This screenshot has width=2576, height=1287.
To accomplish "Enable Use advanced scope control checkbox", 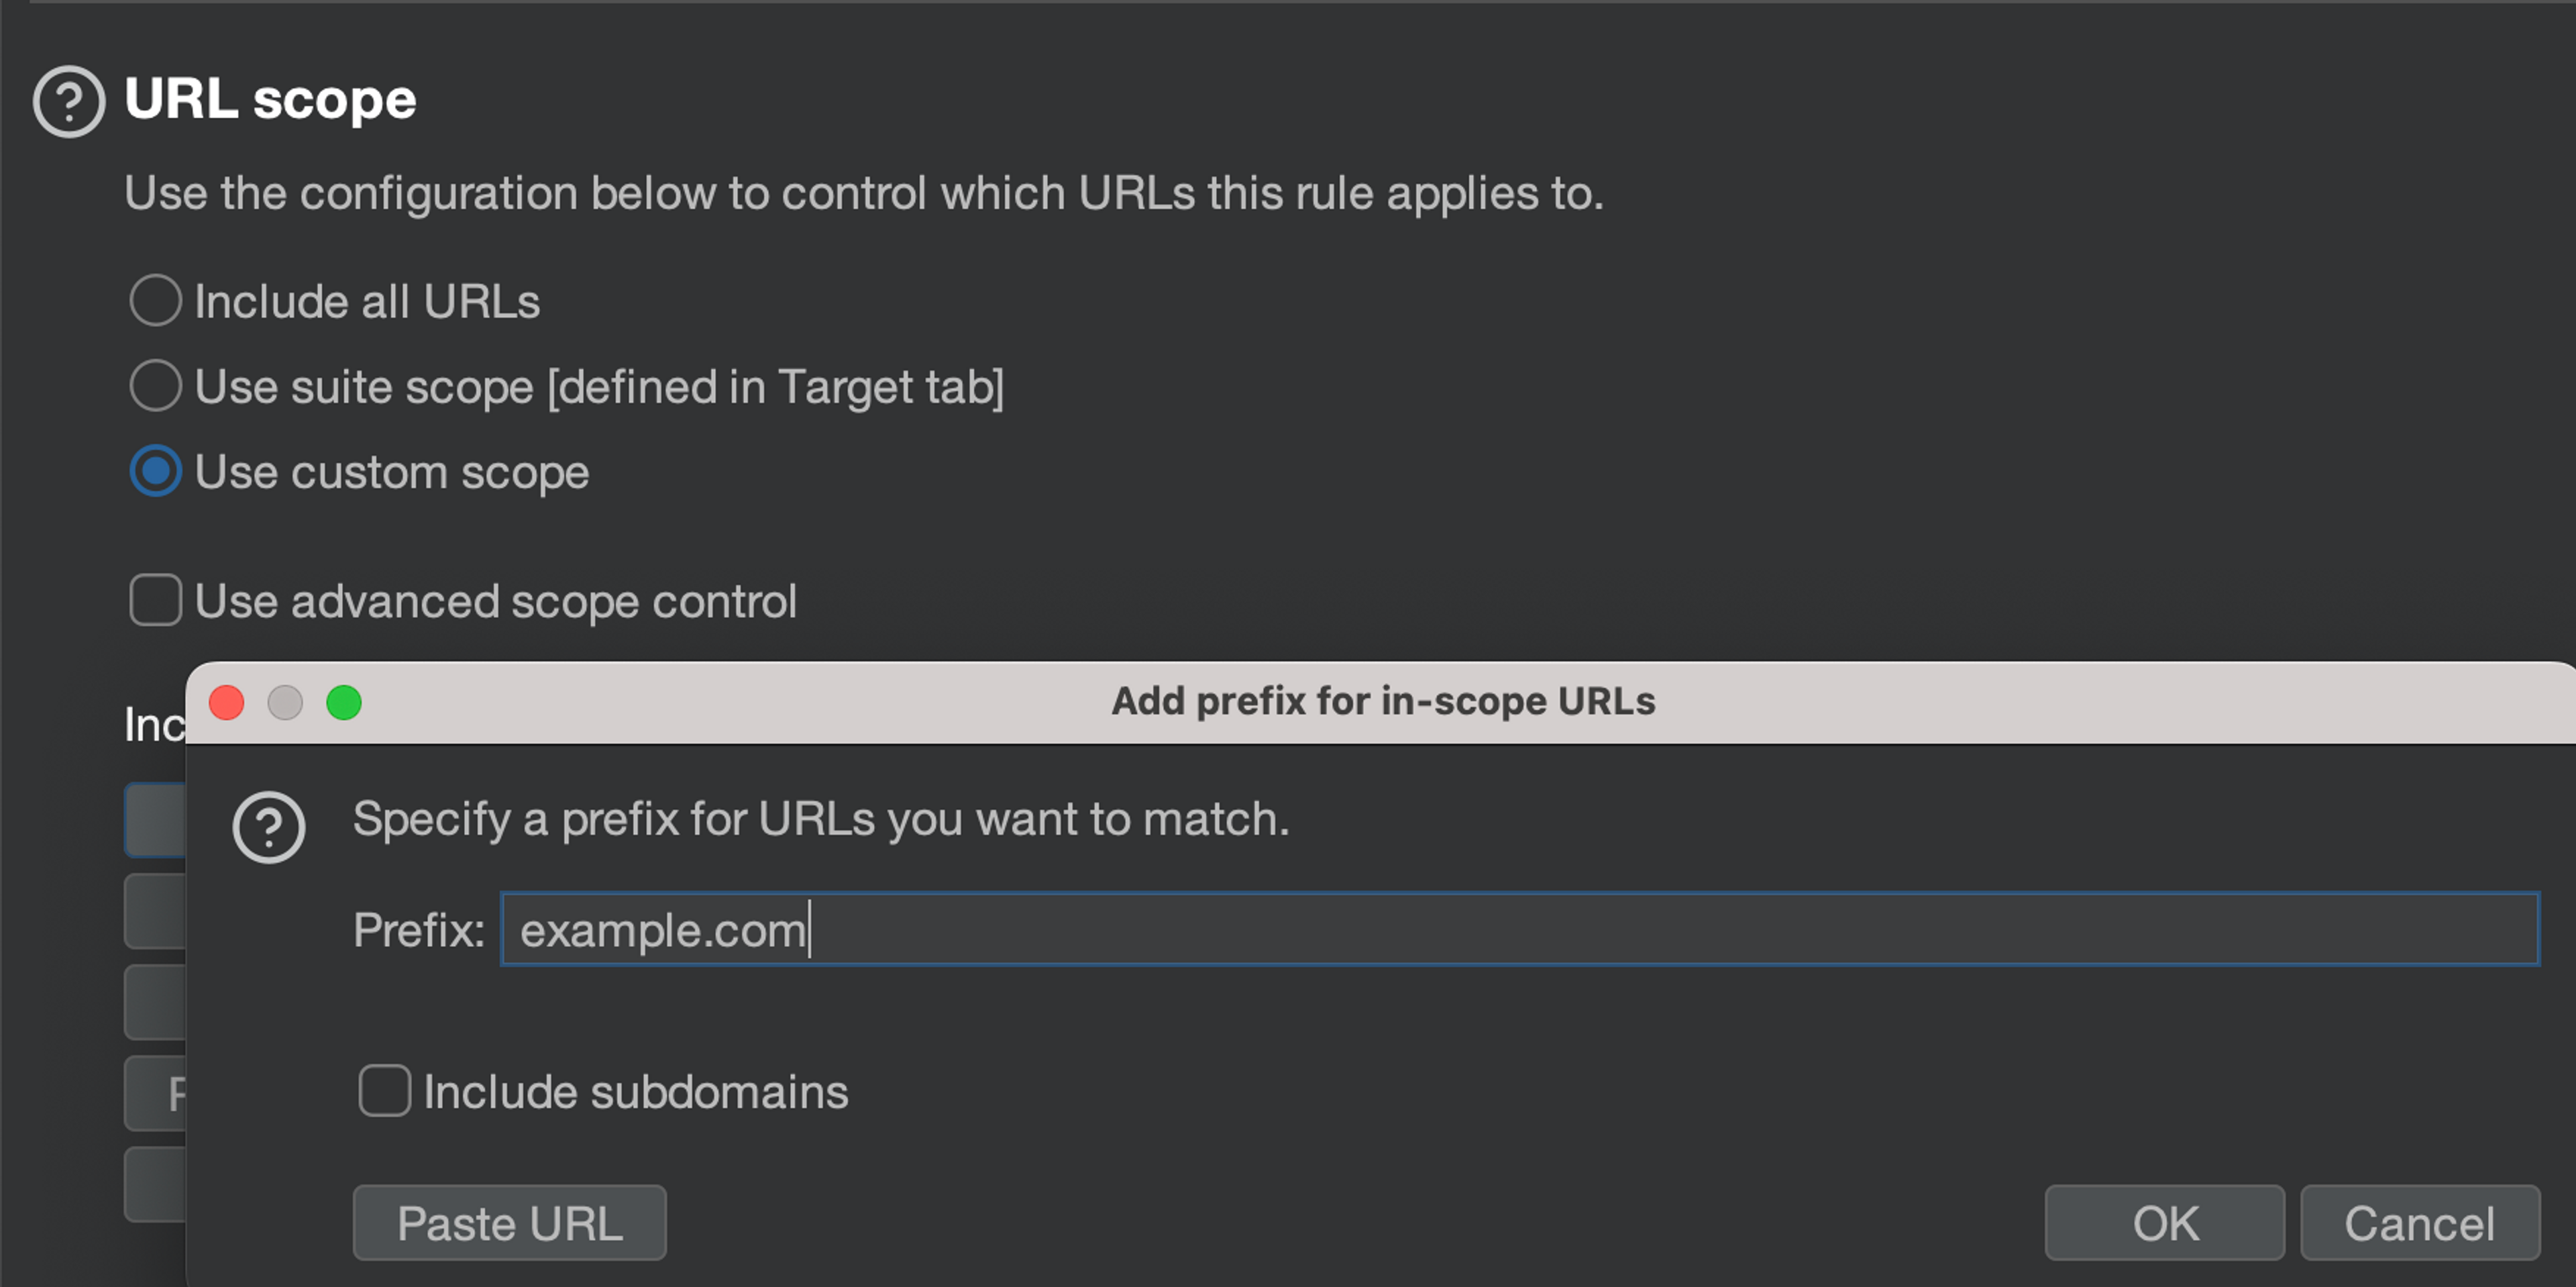I will [156, 600].
